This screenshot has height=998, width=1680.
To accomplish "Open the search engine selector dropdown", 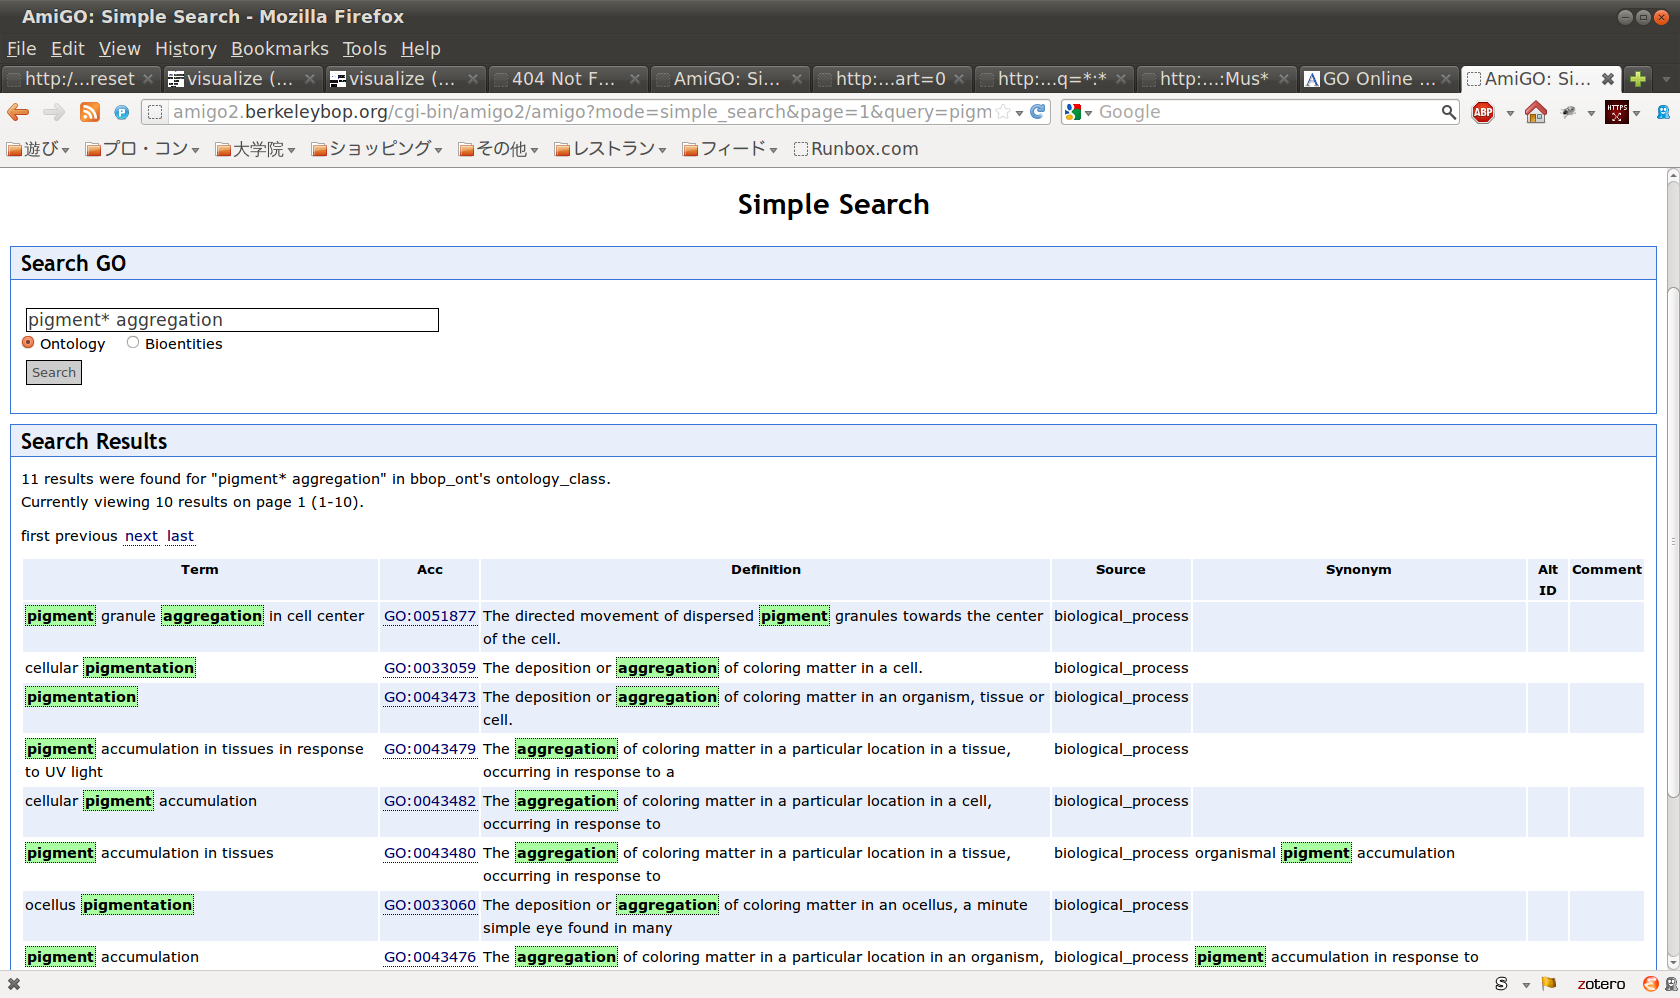I will (1078, 112).
